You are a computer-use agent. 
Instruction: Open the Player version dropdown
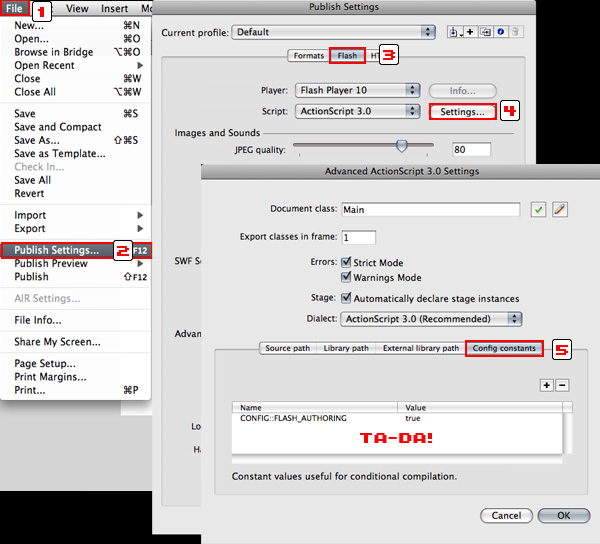(357, 90)
